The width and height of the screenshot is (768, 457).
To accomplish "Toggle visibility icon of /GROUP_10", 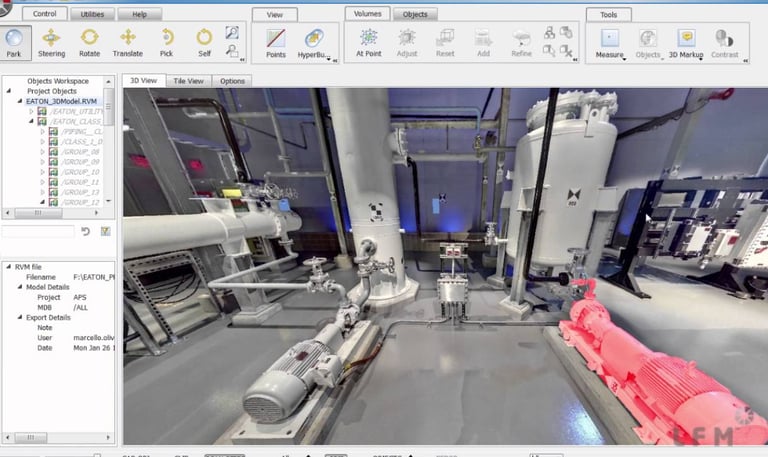I will tap(53, 172).
